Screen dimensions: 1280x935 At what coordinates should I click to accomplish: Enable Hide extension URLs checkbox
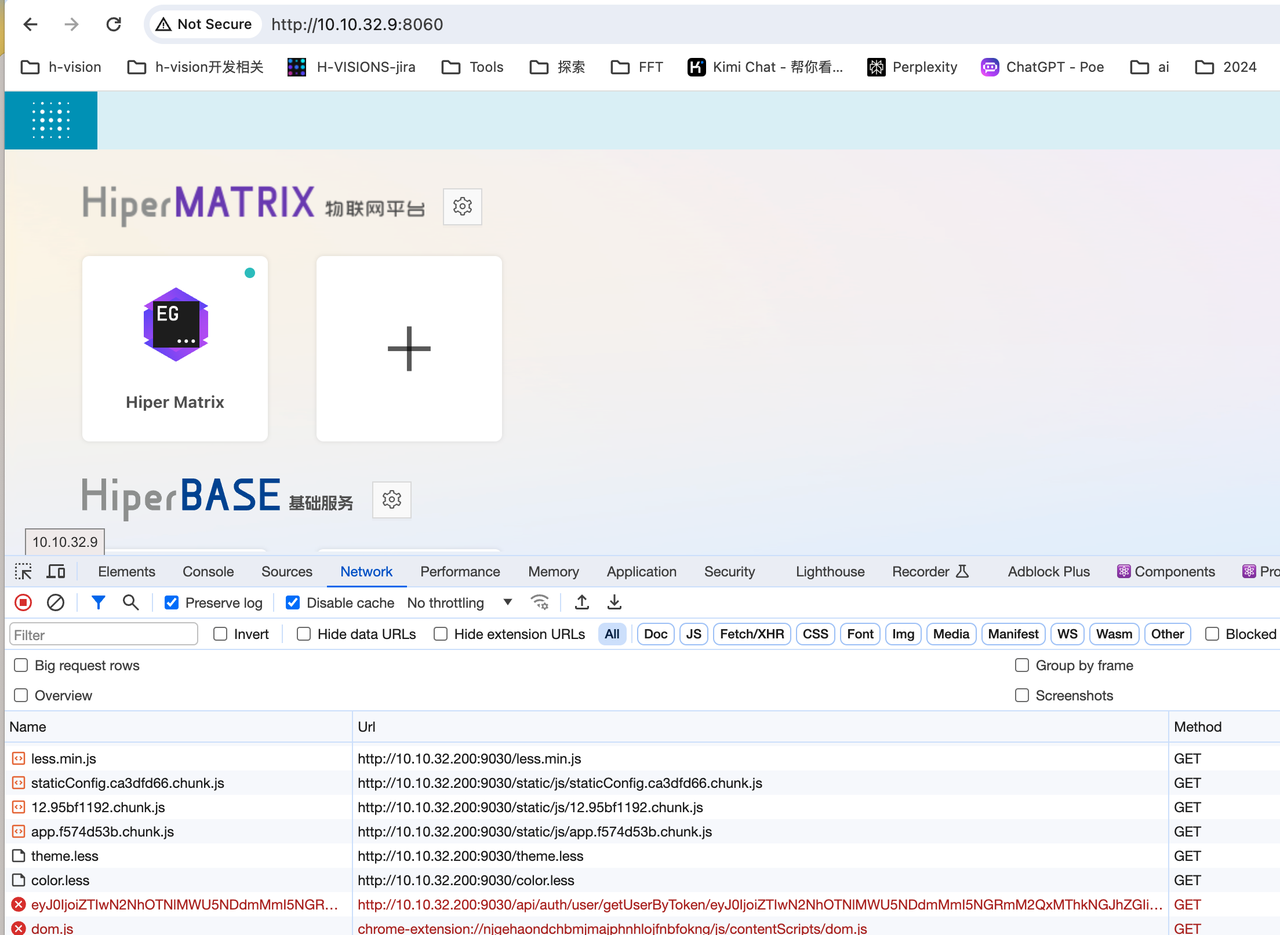(x=440, y=634)
